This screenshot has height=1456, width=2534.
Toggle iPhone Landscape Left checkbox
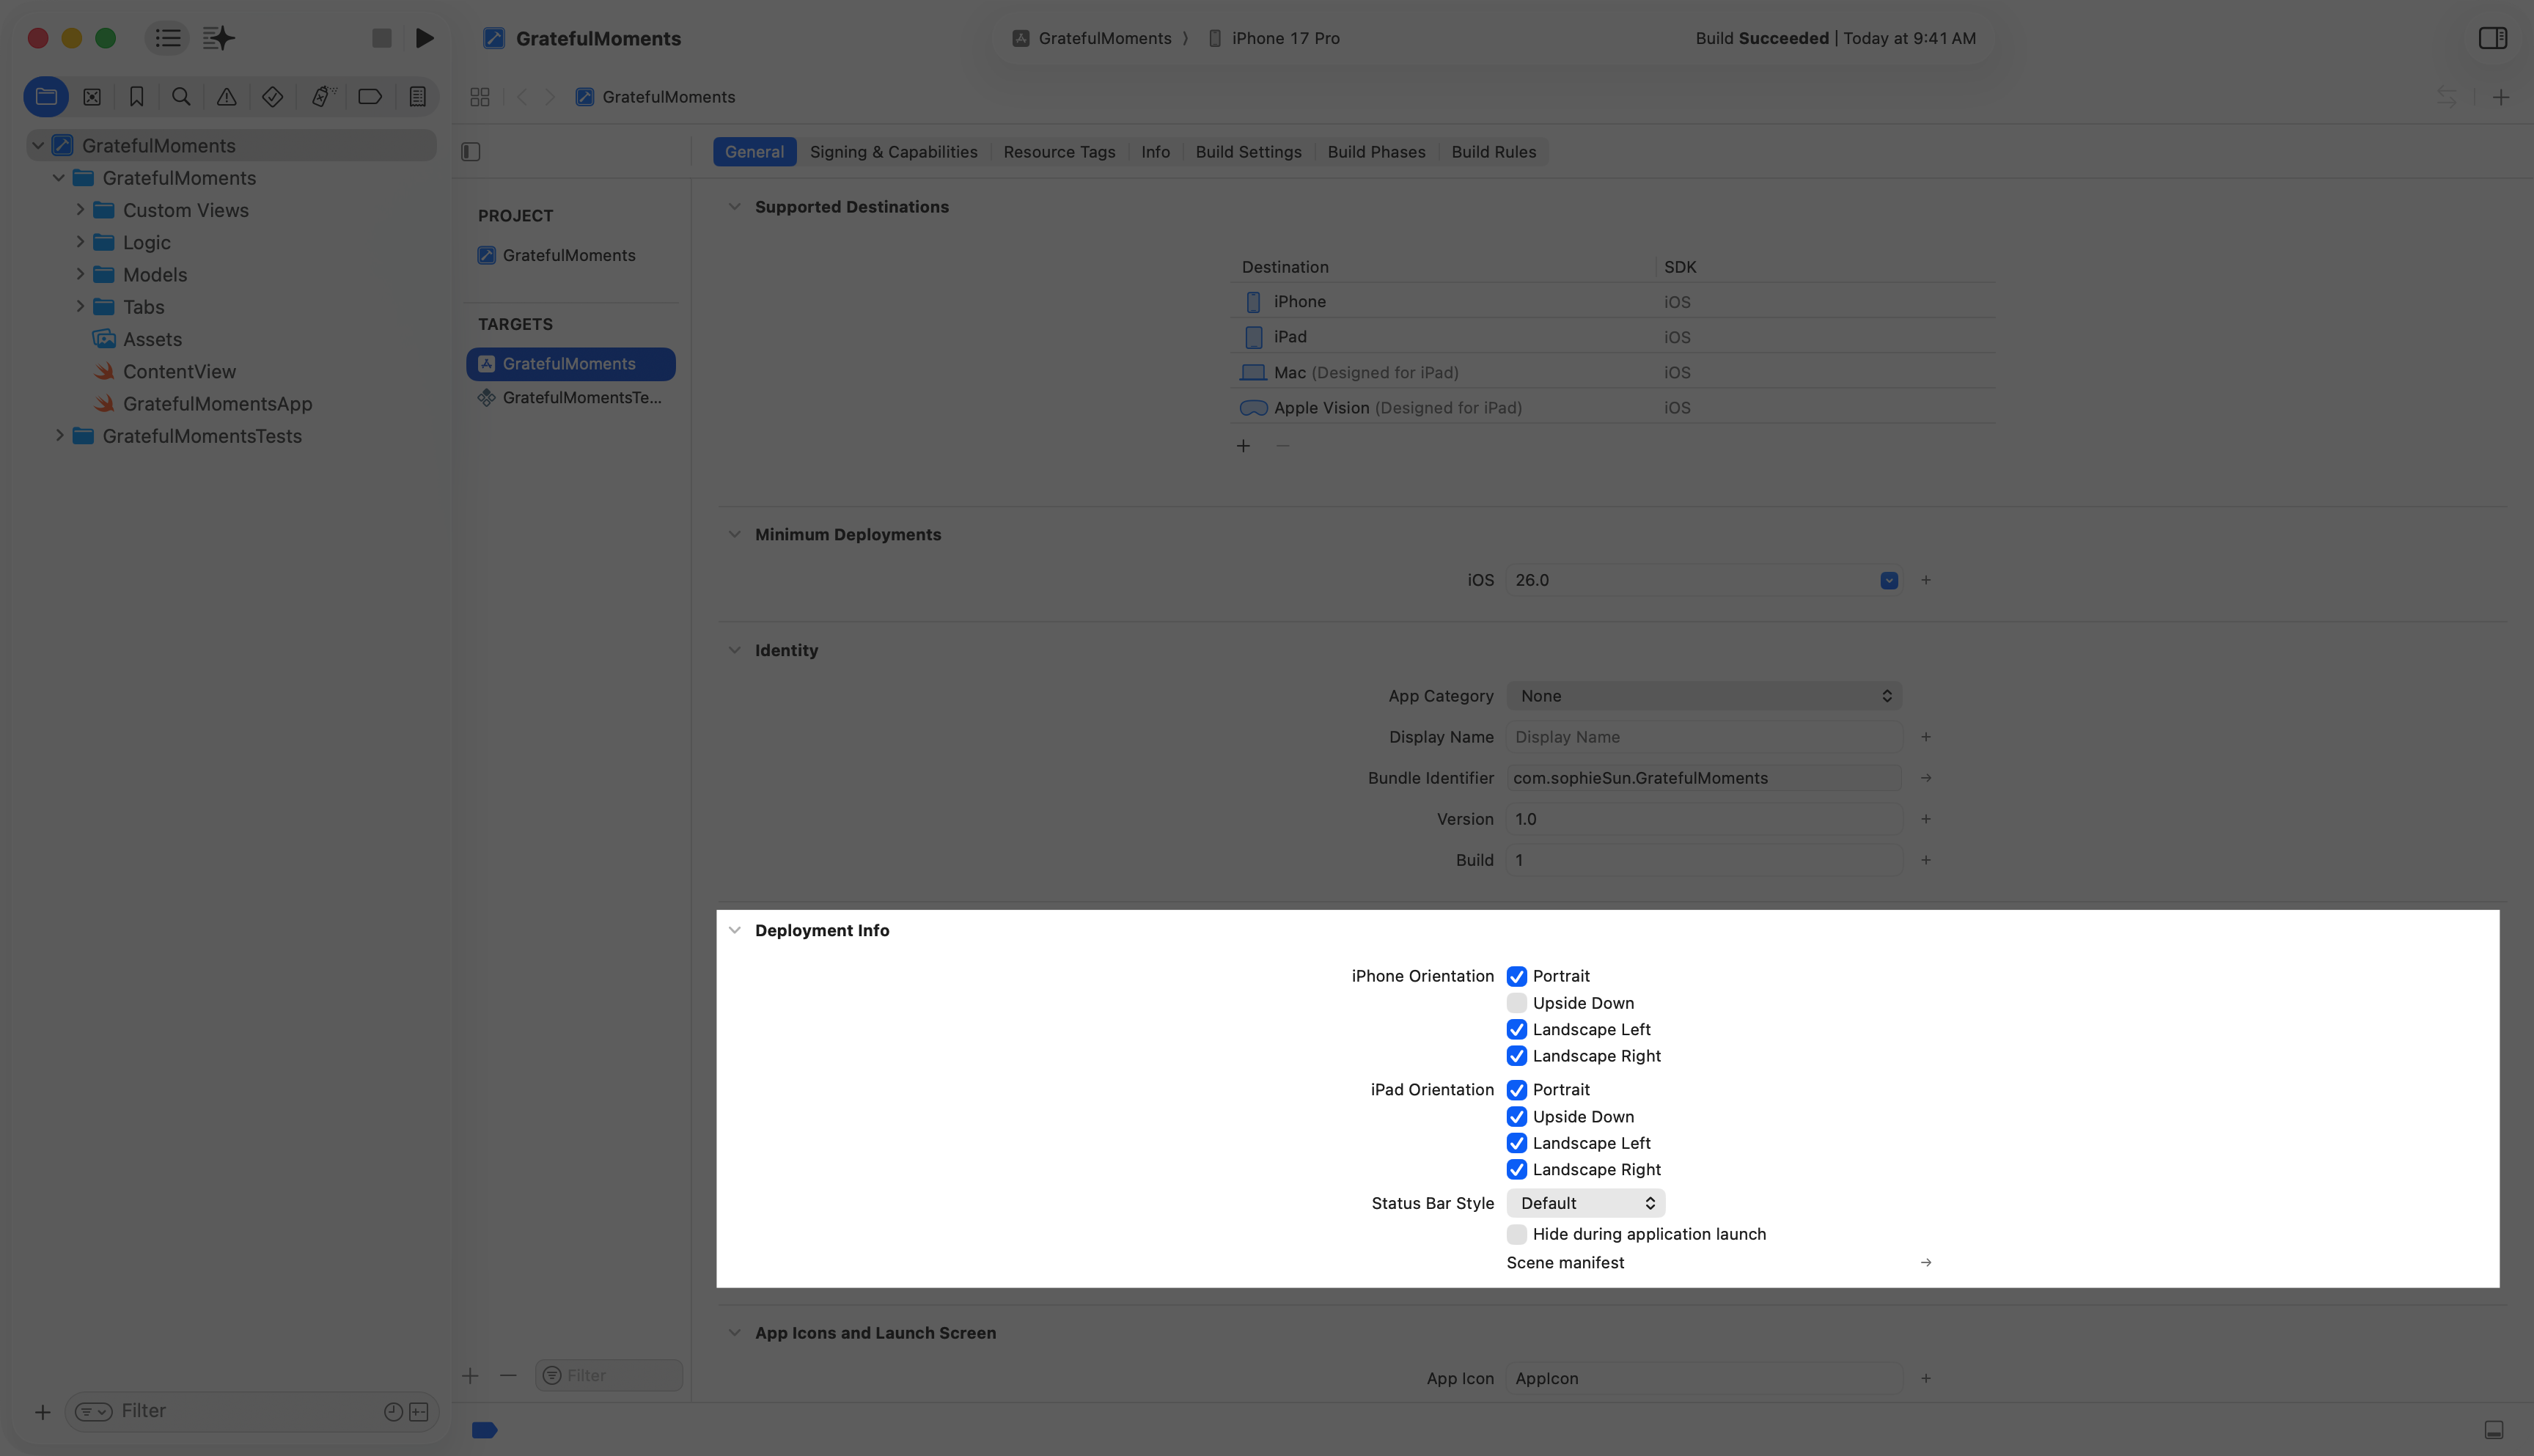1517,1030
